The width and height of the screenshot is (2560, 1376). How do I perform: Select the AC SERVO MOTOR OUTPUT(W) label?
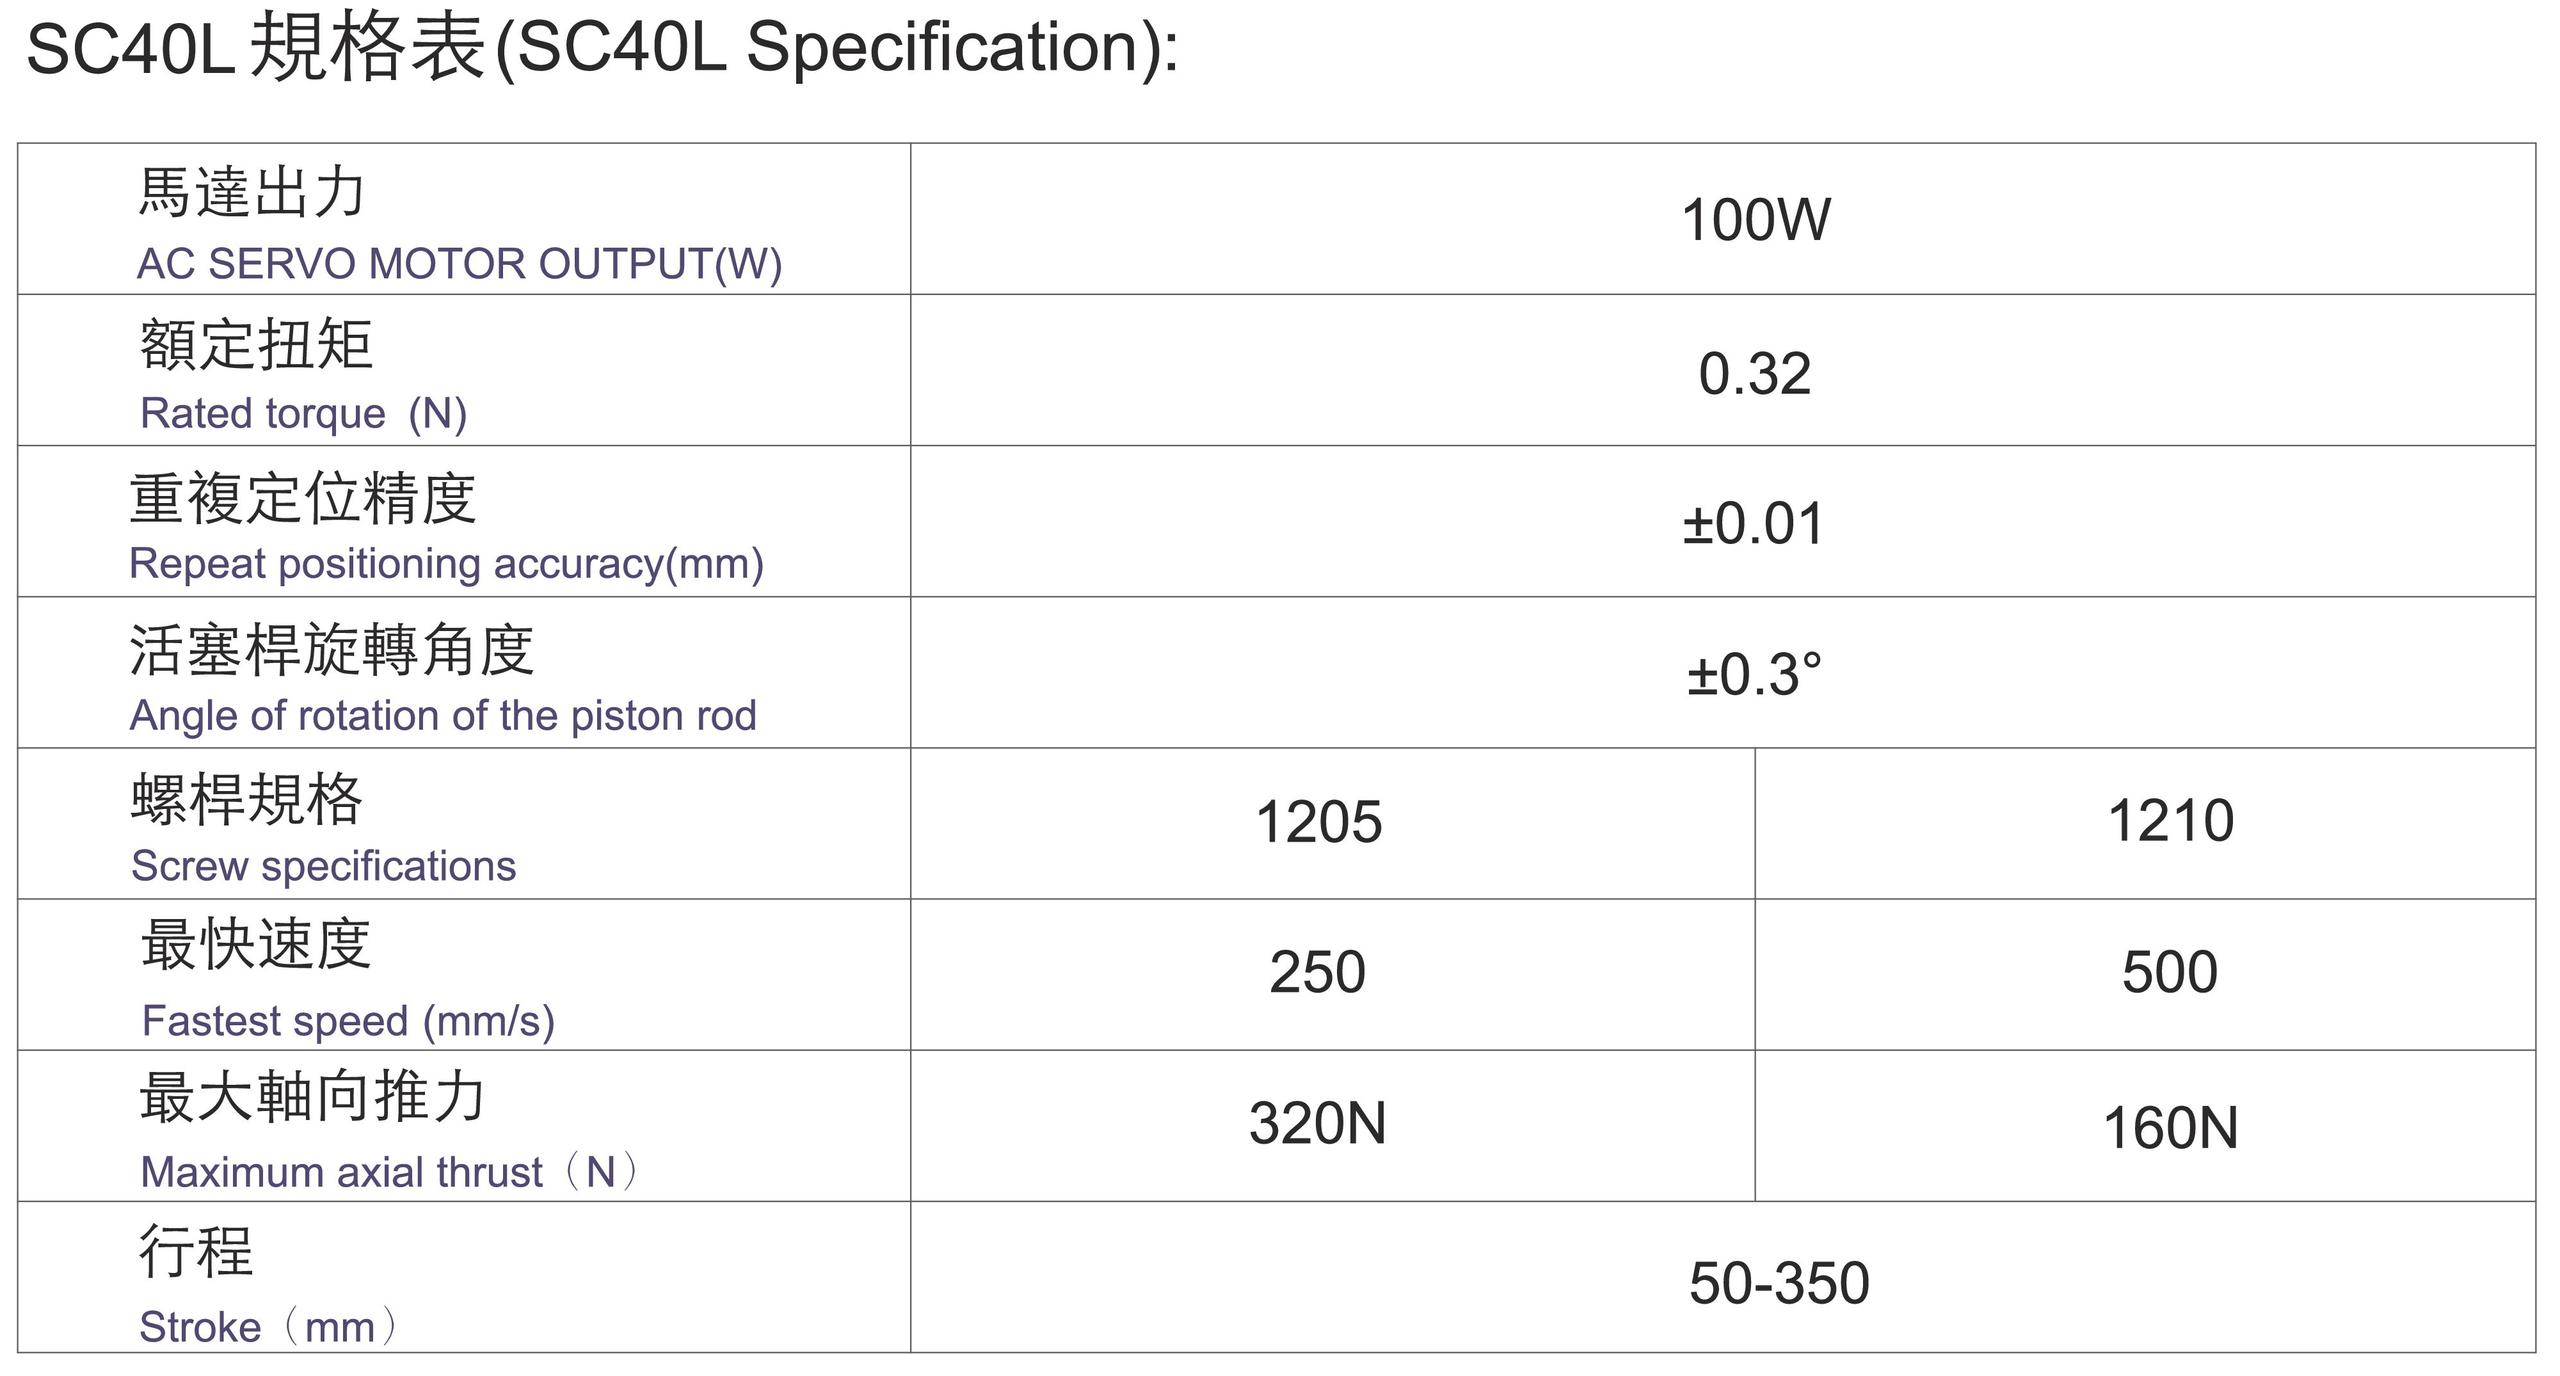[x=459, y=264]
